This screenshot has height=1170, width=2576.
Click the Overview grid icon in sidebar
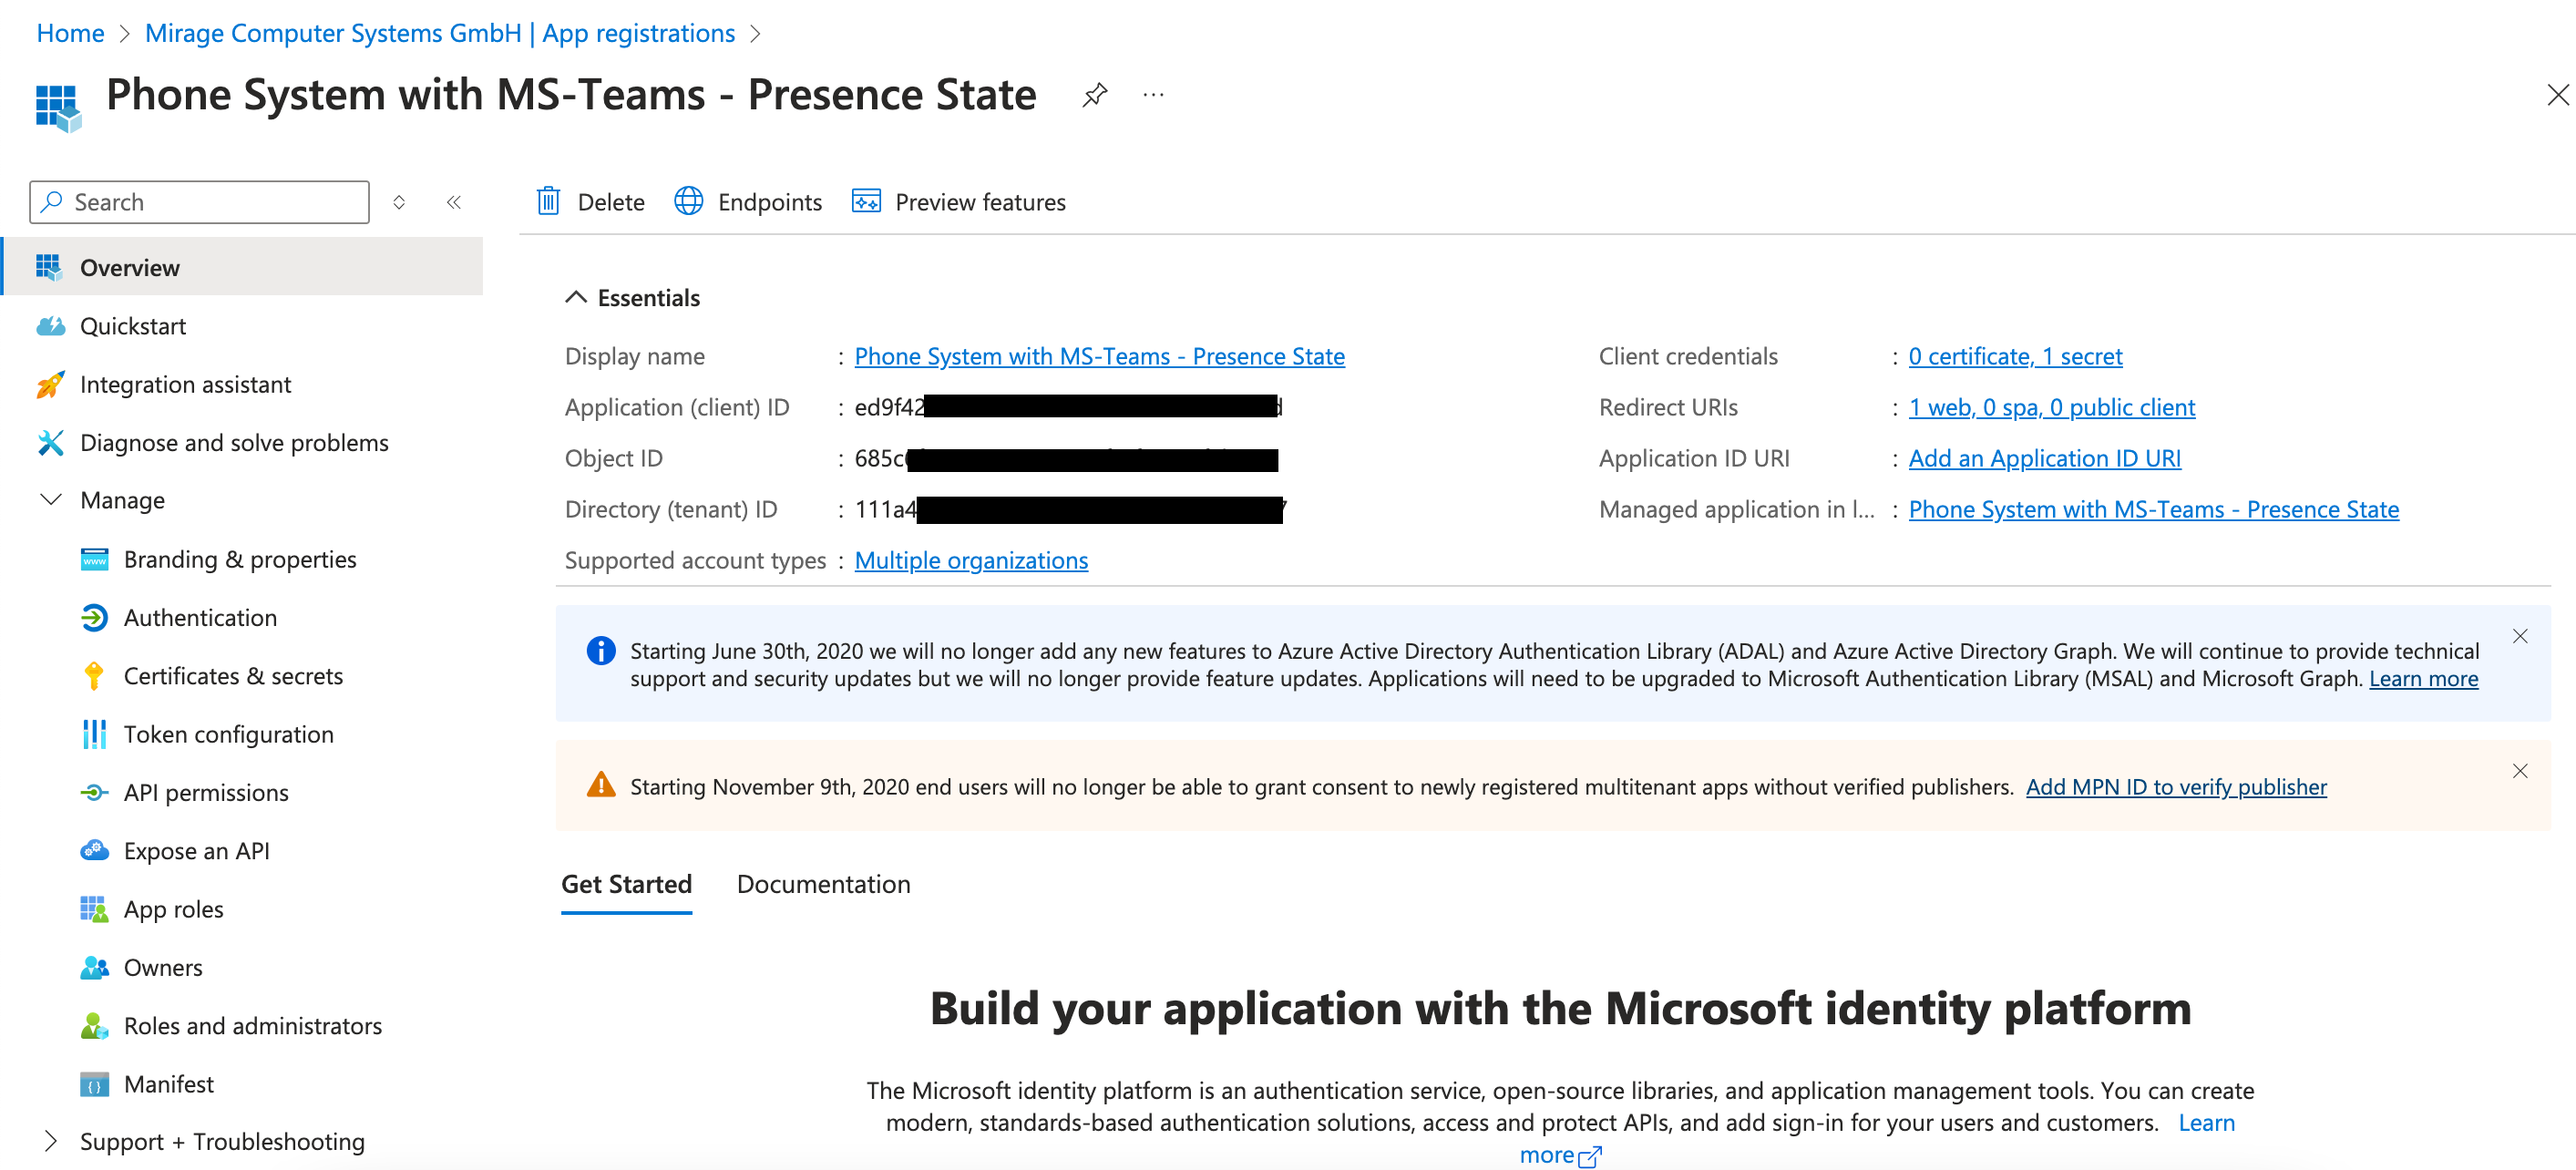[x=49, y=267]
